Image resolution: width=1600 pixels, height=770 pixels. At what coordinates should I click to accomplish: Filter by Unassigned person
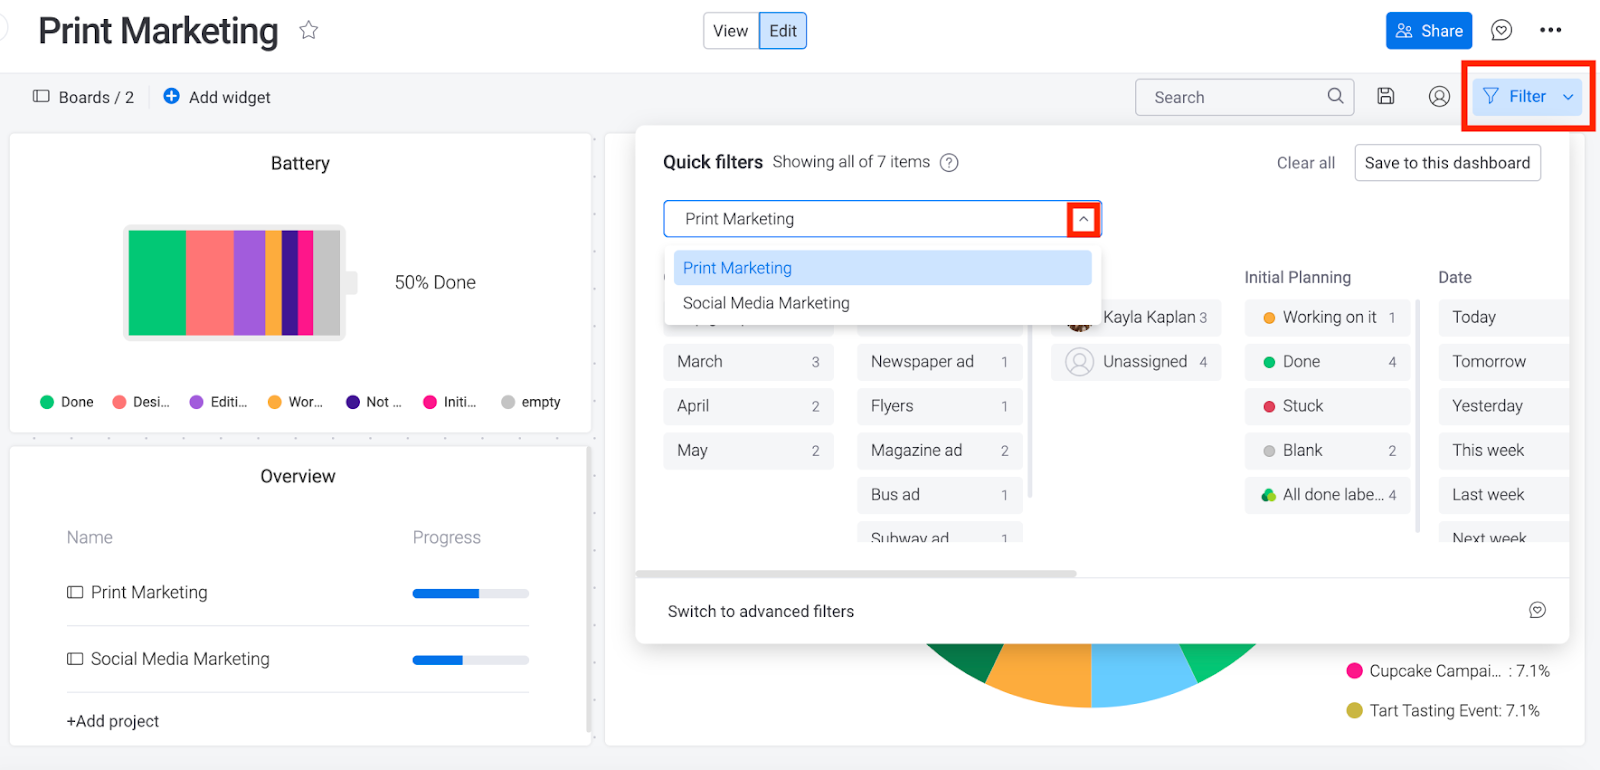click(1136, 362)
